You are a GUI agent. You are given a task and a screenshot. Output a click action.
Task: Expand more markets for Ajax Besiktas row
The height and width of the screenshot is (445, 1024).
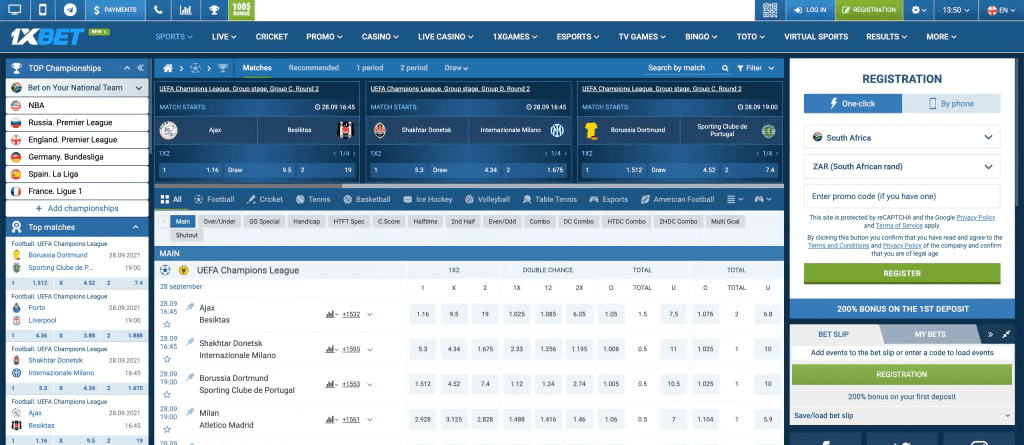[370, 314]
